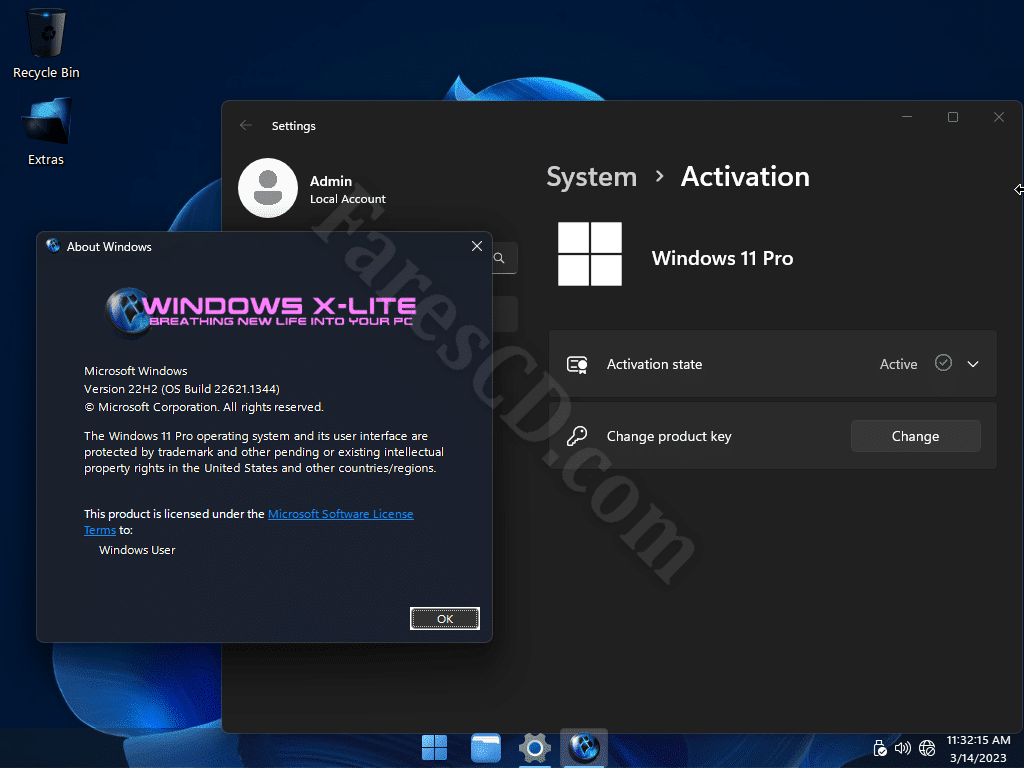Close the Settings window
The width and height of the screenshot is (1024, 768).
(999, 117)
